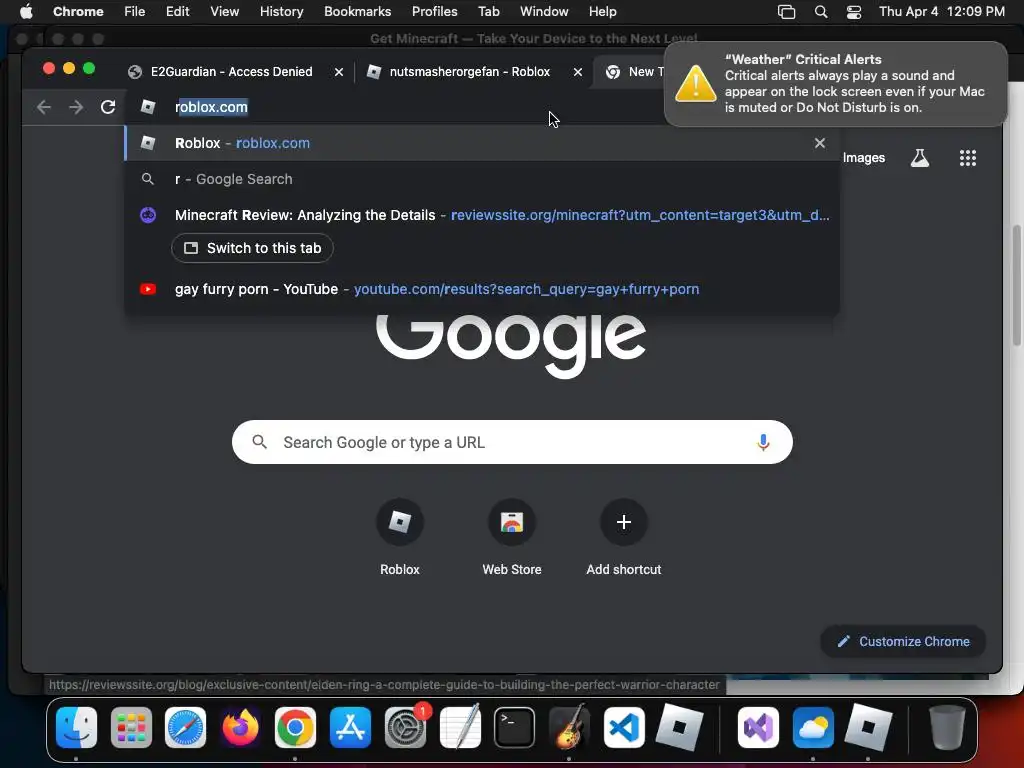Open Search Labs flask icon

point(920,158)
